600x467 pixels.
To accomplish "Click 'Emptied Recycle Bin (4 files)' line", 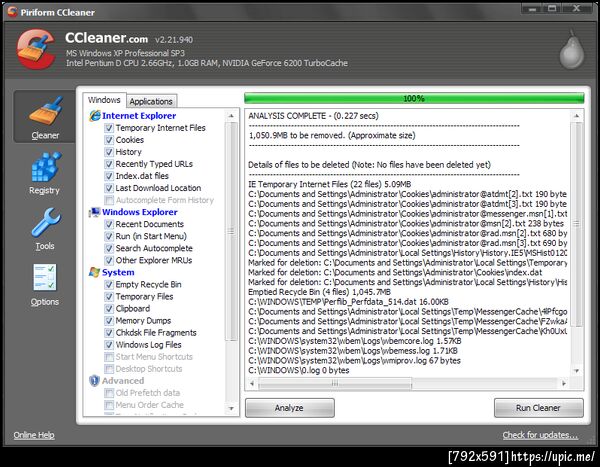I will (x=320, y=292).
